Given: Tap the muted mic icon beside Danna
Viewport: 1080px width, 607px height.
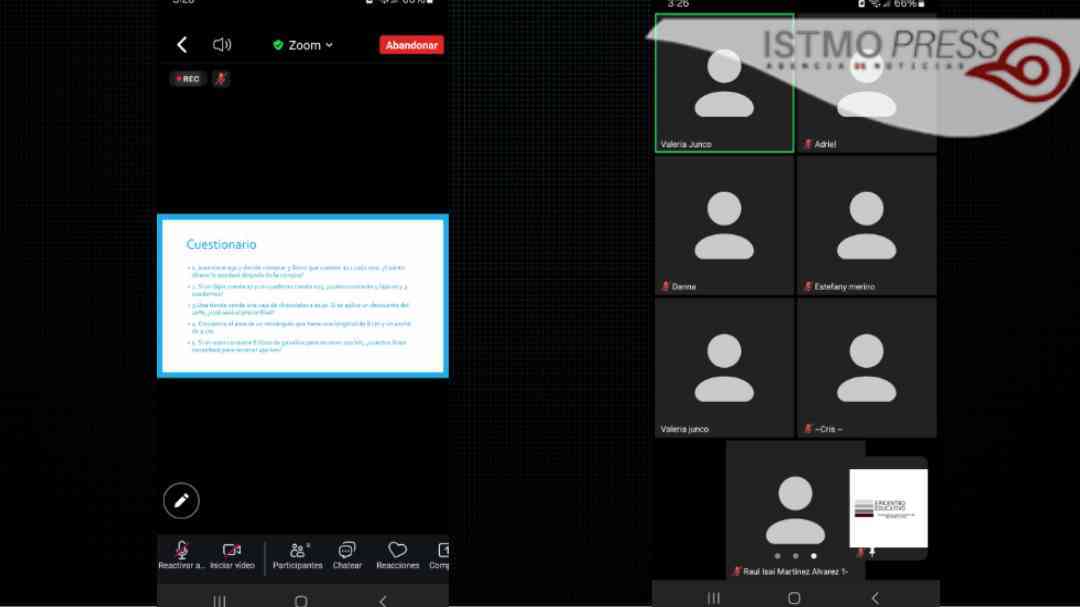Looking at the screenshot, I should tap(665, 286).
